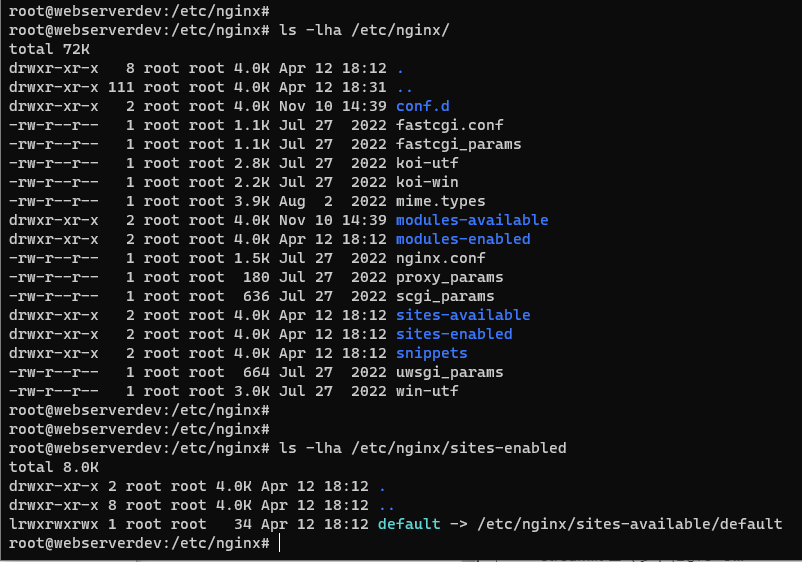This screenshot has width=802, height=562.
Task: Click the sites-available directory in the listing
Action: coord(463,315)
